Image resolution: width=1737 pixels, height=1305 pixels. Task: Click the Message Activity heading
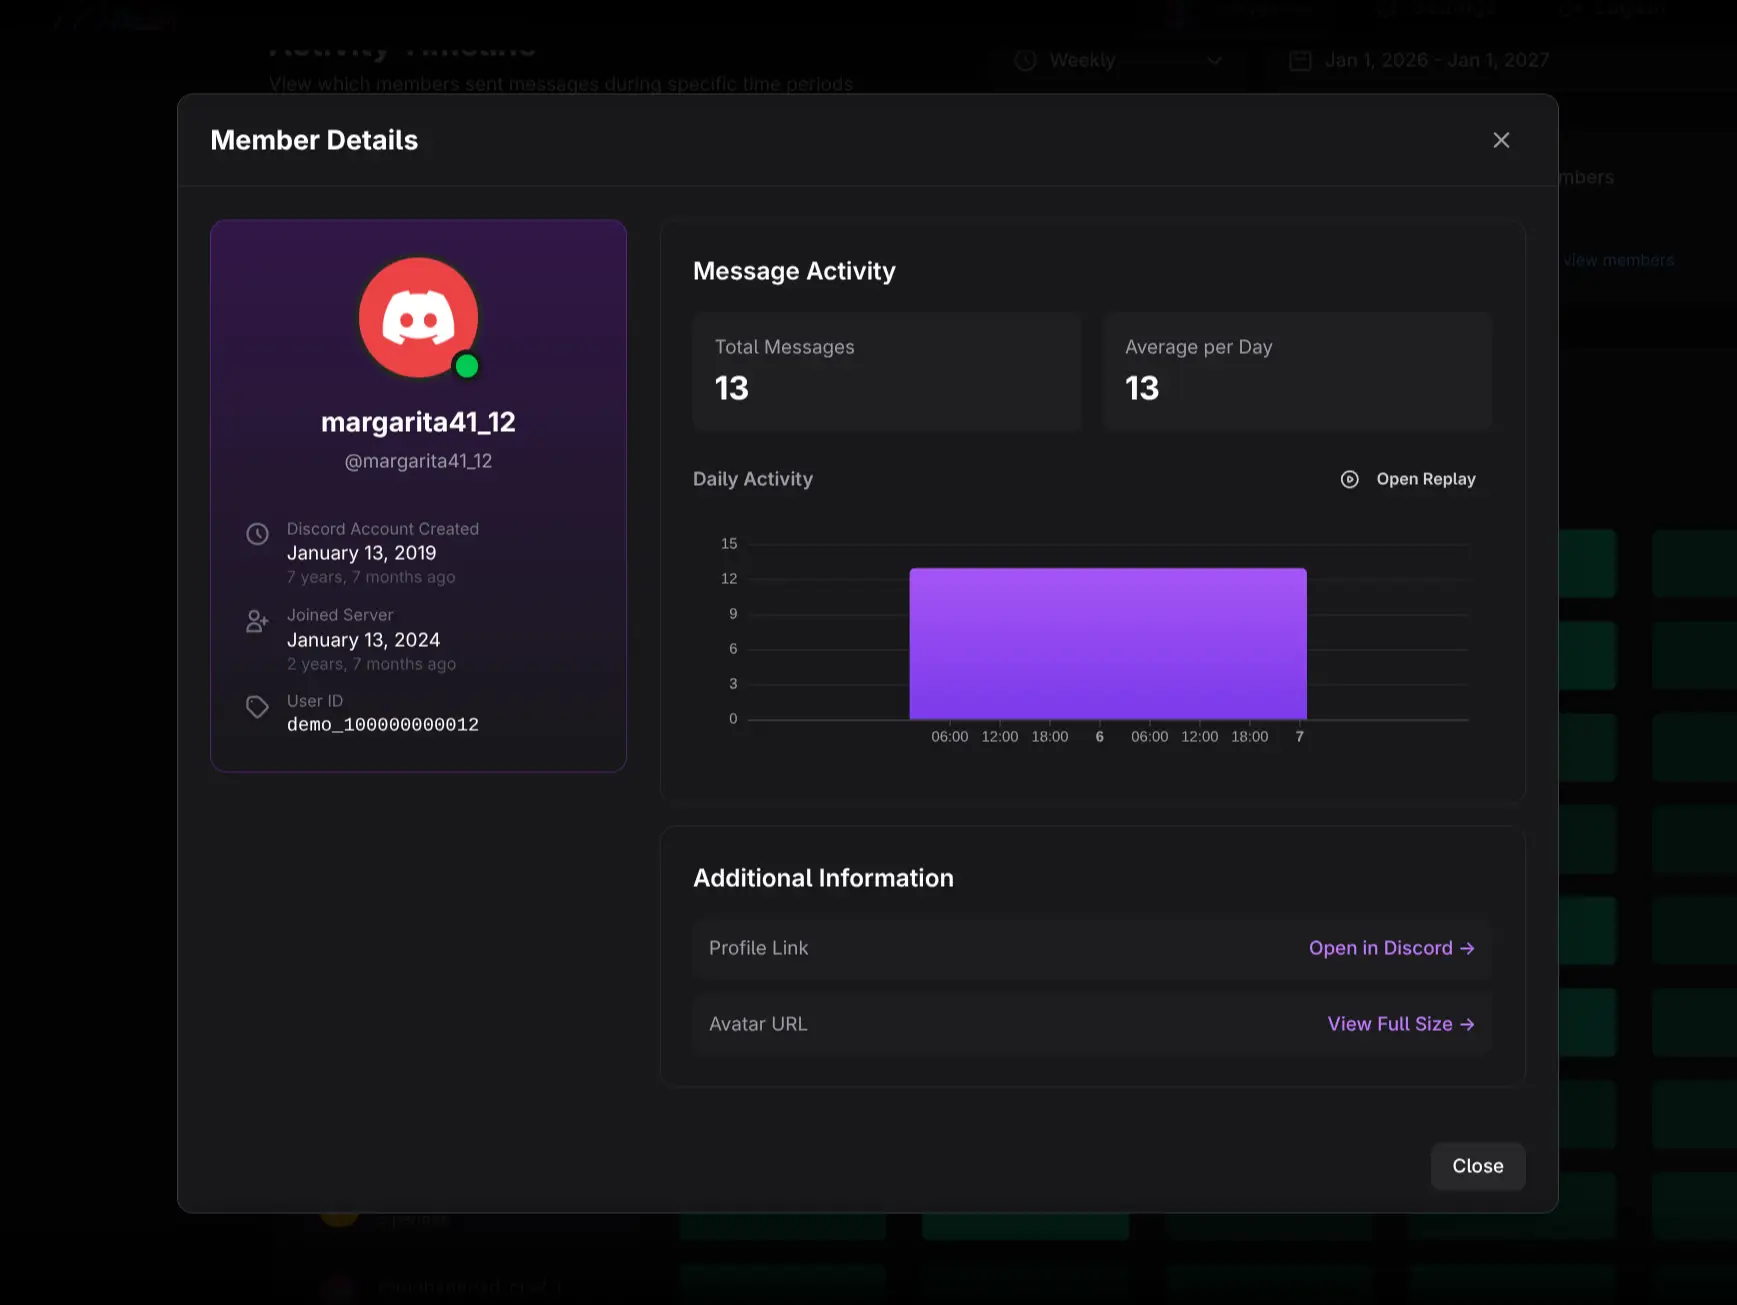click(x=794, y=271)
